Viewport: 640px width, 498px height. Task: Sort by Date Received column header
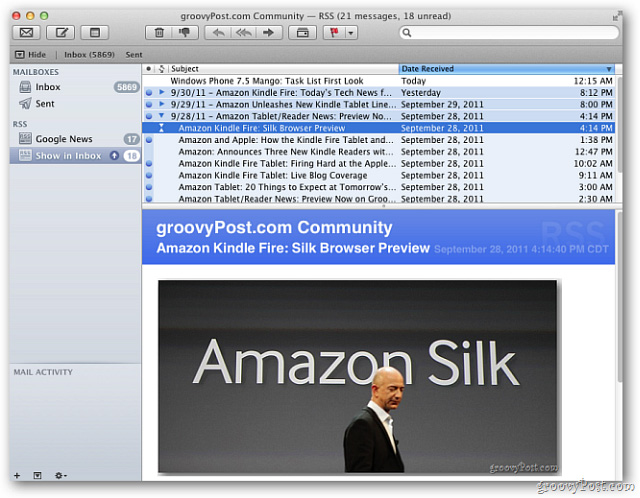pyautogui.click(x=506, y=69)
